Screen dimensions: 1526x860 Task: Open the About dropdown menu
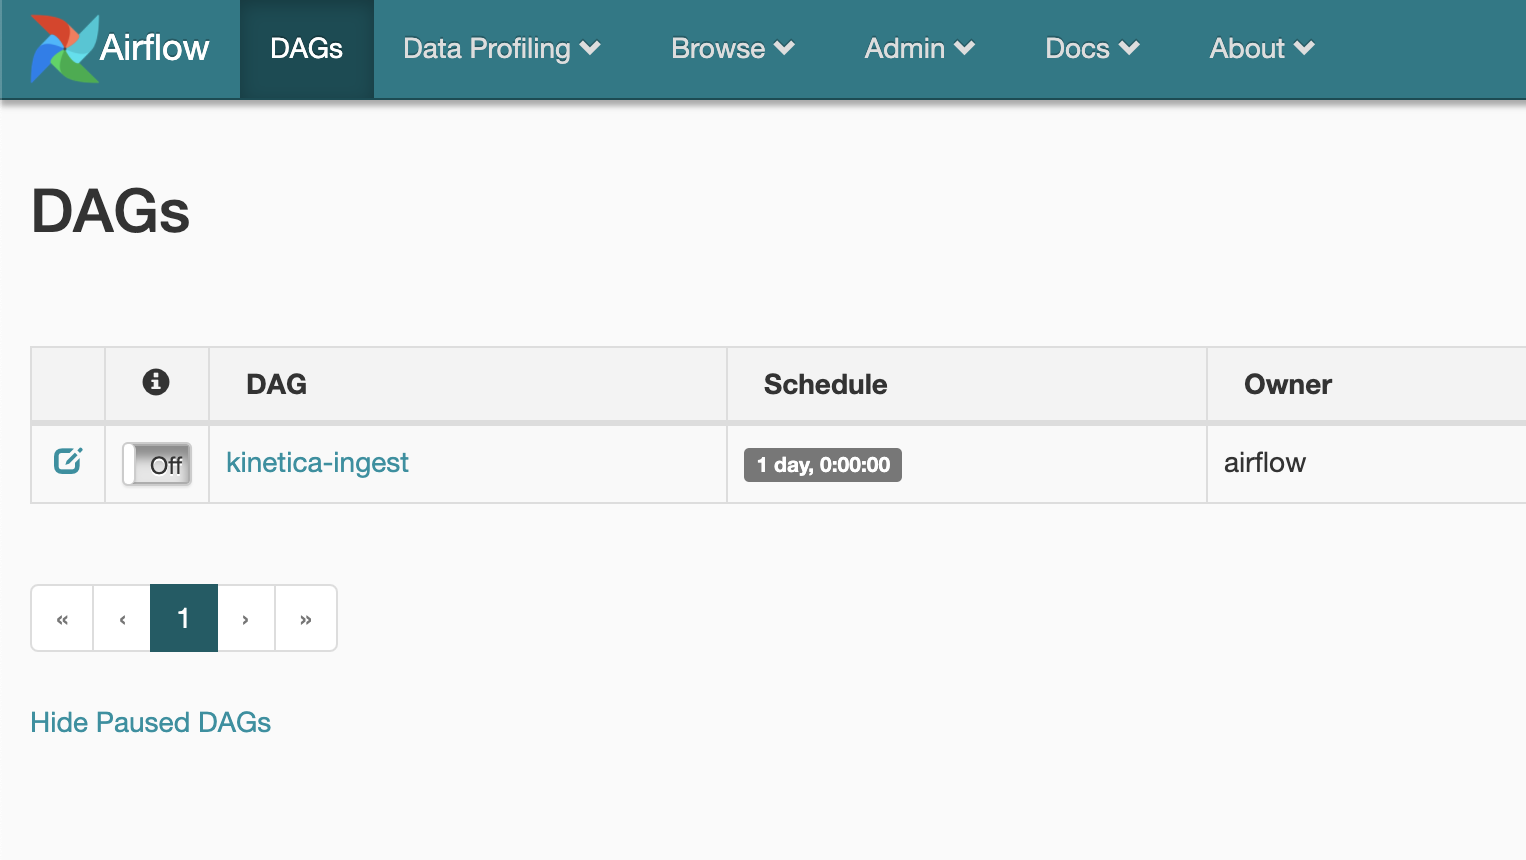1262,48
